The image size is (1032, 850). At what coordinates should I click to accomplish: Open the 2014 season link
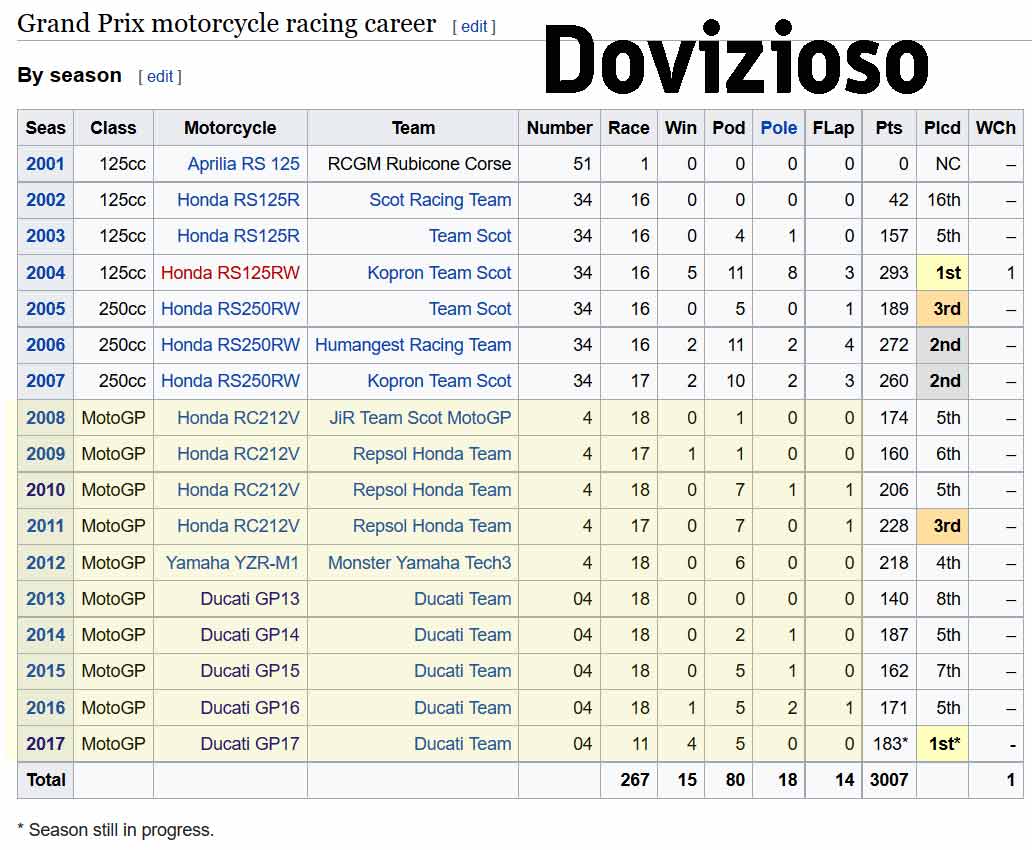click(x=45, y=635)
